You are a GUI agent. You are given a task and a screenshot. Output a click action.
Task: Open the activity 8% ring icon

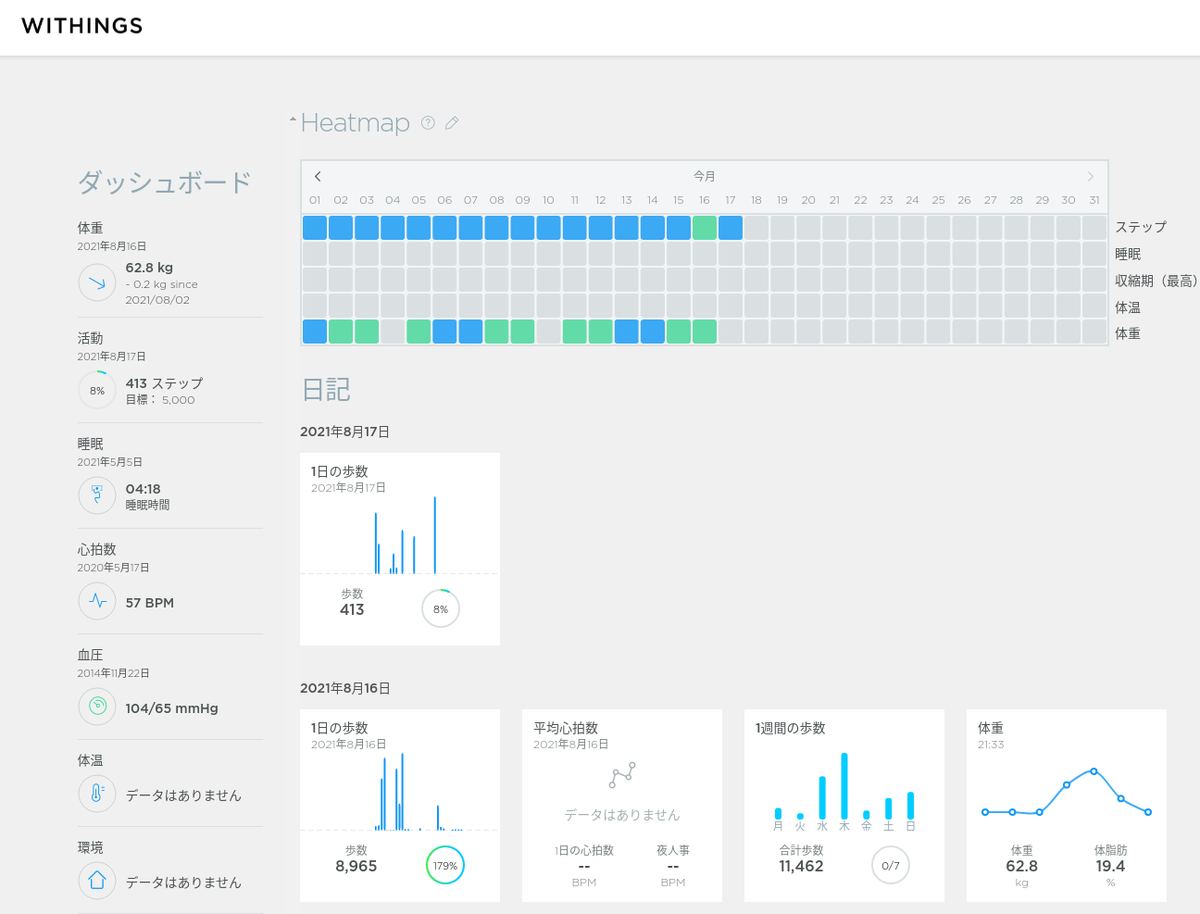pyautogui.click(x=97, y=390)
